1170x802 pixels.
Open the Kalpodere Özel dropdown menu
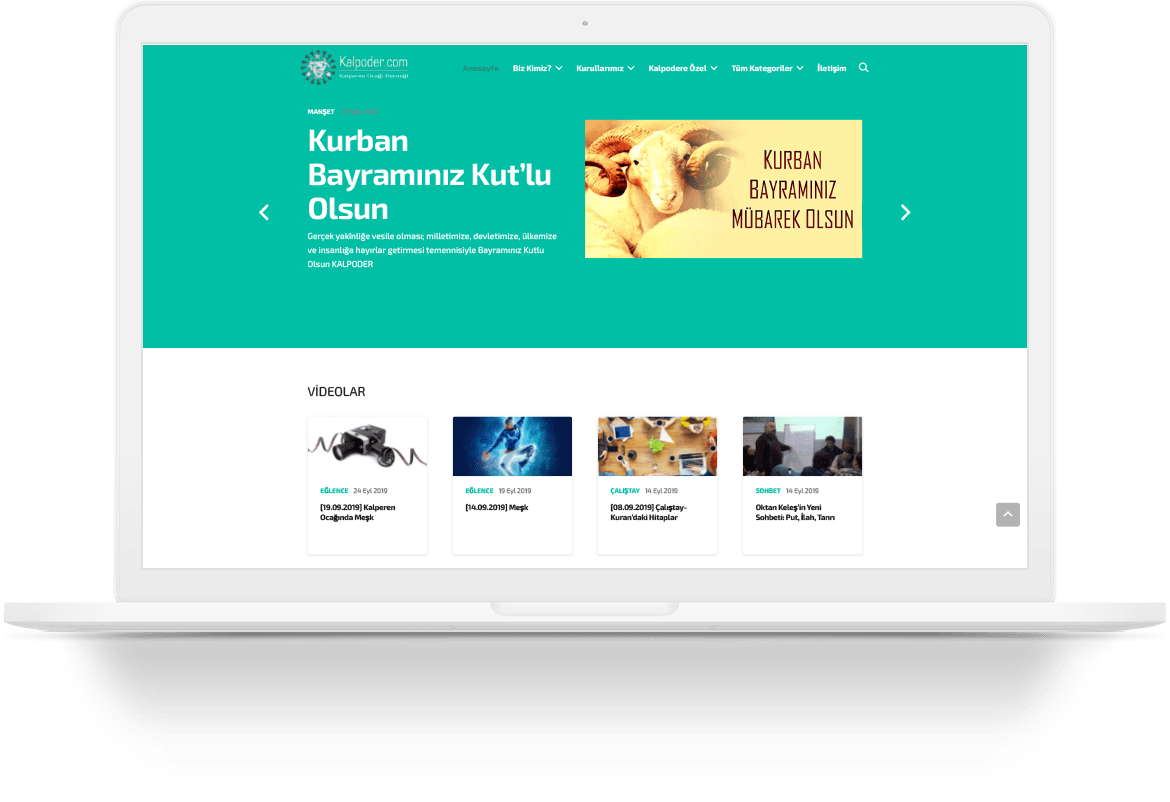click(682, 68)
